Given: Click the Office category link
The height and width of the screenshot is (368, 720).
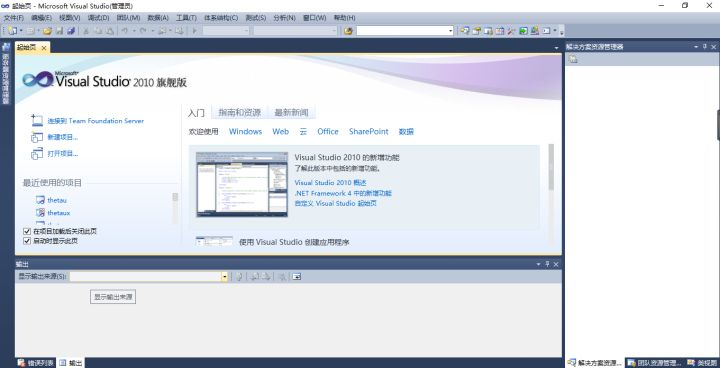Looking at the screenshot, I should tap(328, 131).
